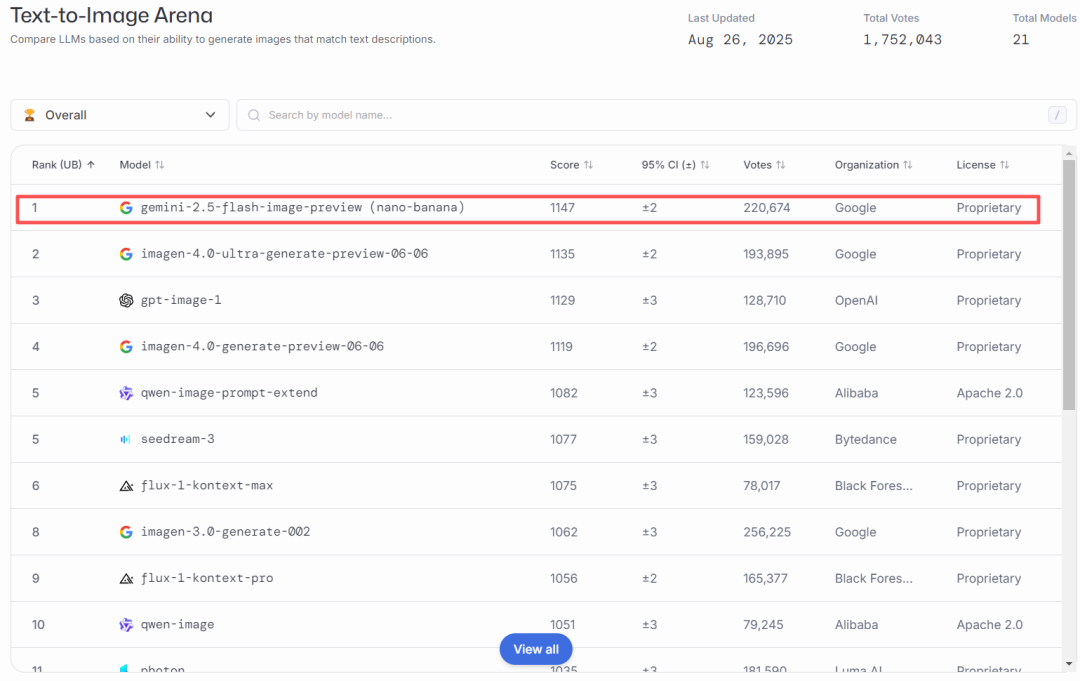Expand the dropdown chevron beside Overall

pyautogui.click(x=211, y=115)
